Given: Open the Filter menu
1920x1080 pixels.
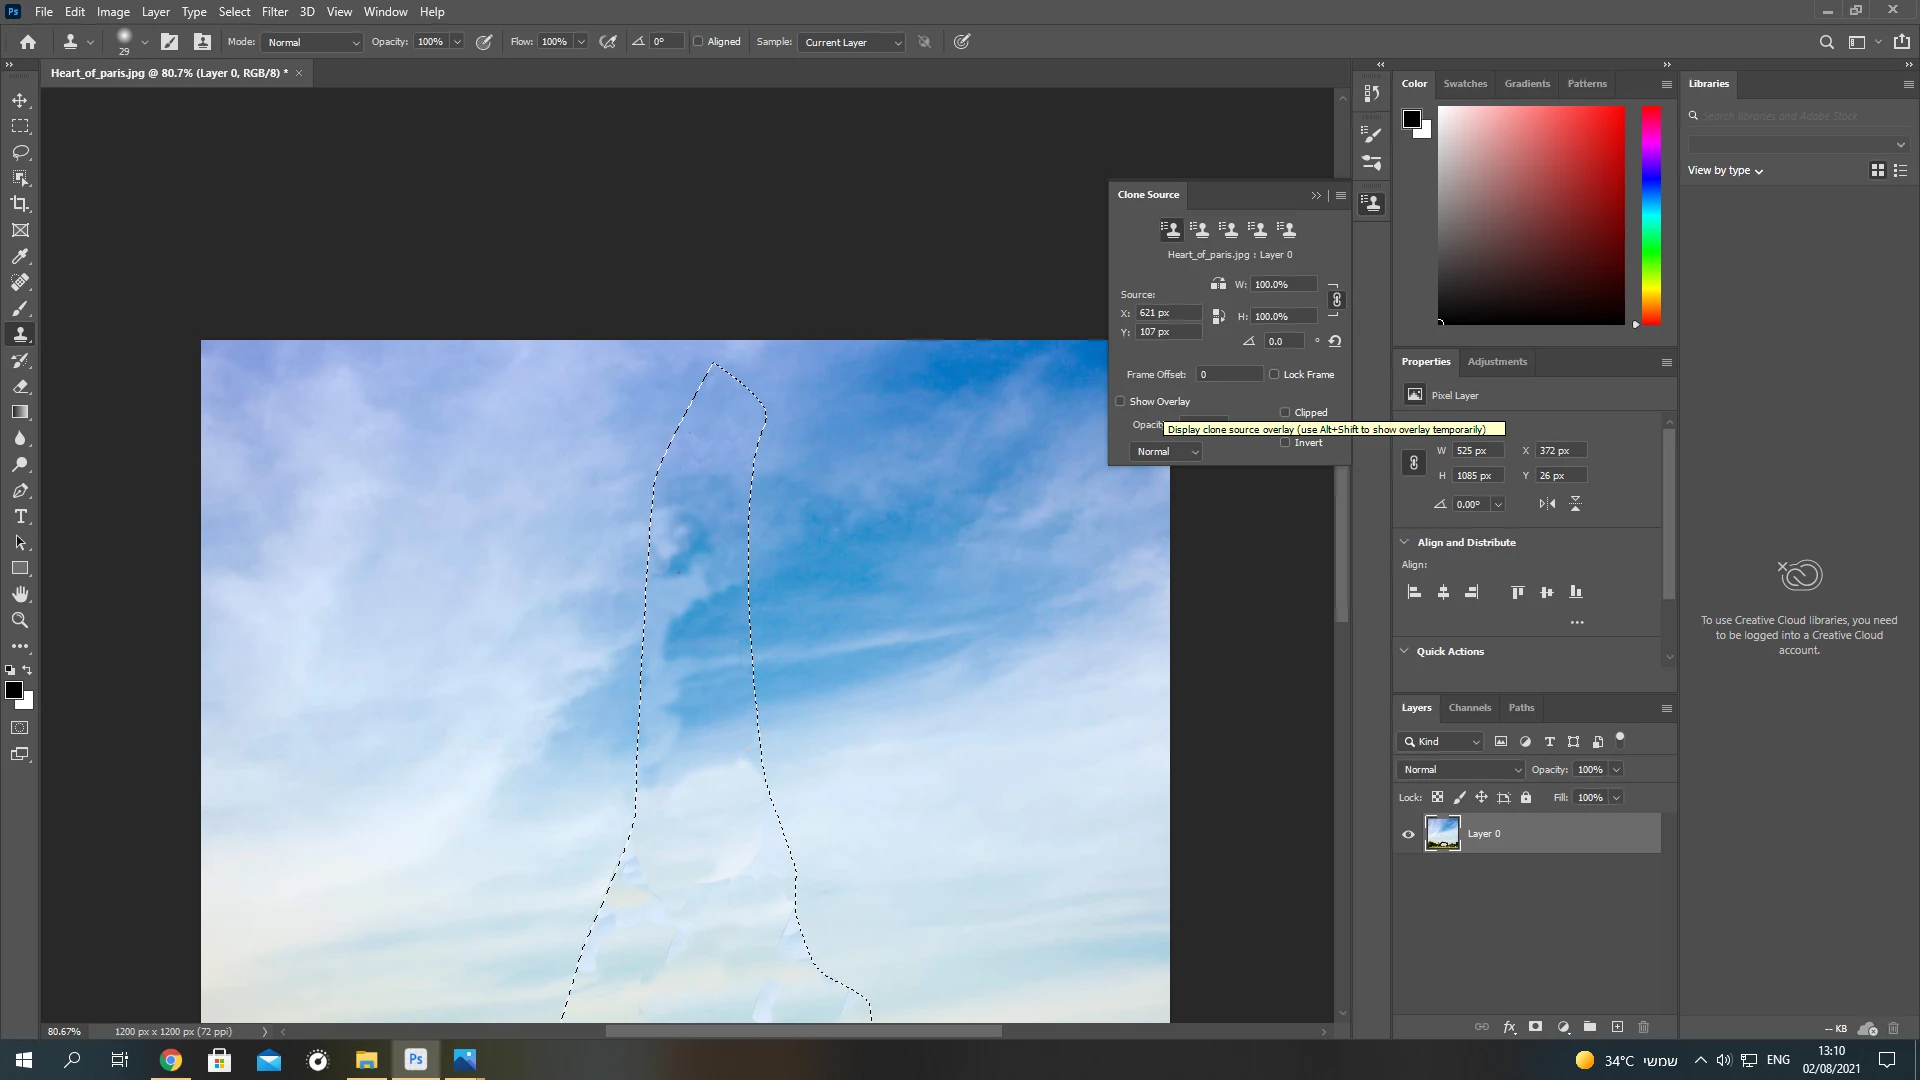Looking at the screenshot, I should [x=274, y=12].
